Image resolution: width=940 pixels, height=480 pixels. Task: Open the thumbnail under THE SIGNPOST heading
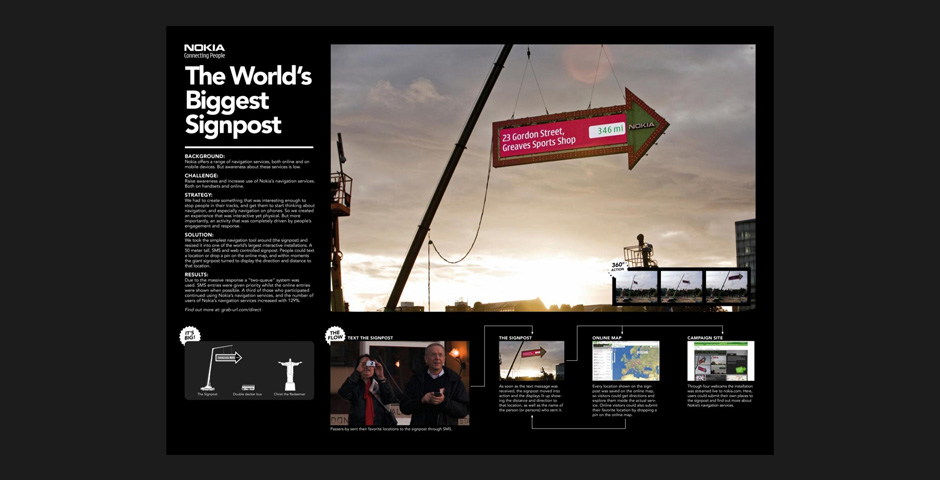531,361
